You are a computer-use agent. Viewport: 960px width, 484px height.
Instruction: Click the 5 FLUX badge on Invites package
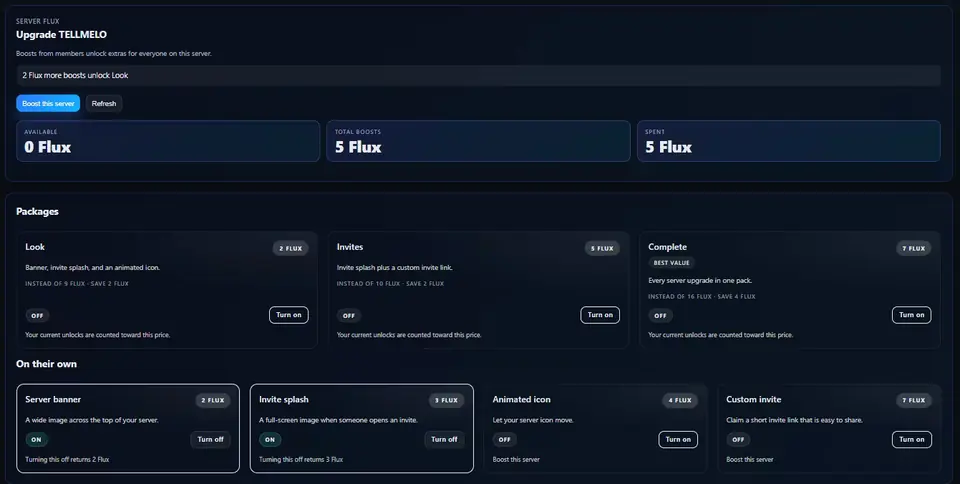click(x=602, y=248)
